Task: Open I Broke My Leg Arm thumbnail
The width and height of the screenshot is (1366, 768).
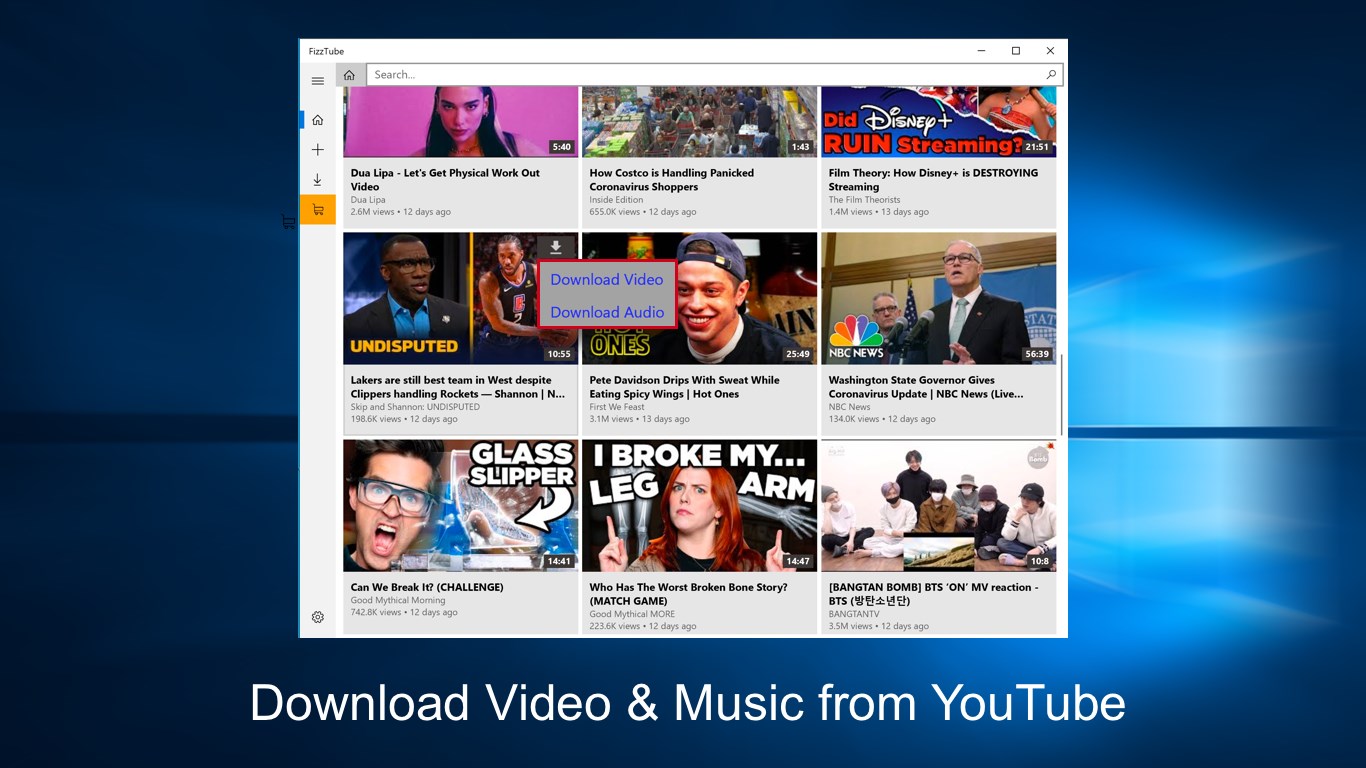Action: click(699, 506)
